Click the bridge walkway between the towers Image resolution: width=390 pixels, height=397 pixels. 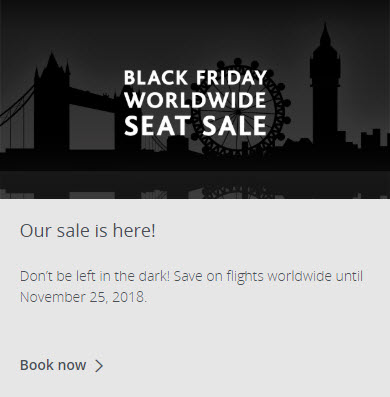tap(92, 99)
